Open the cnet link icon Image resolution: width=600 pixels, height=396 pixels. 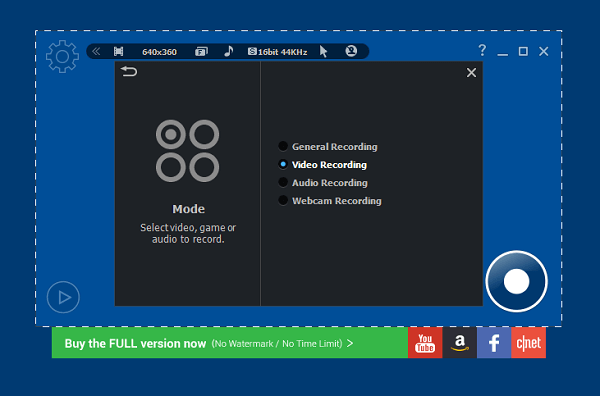528,343
